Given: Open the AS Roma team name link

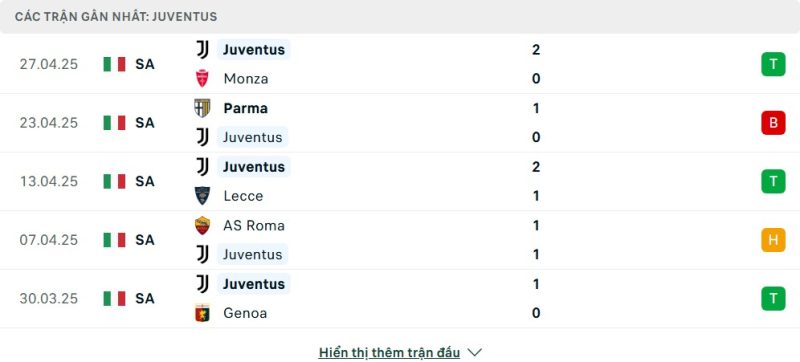Looking at the screenshot, I should (x=254, y=225).
